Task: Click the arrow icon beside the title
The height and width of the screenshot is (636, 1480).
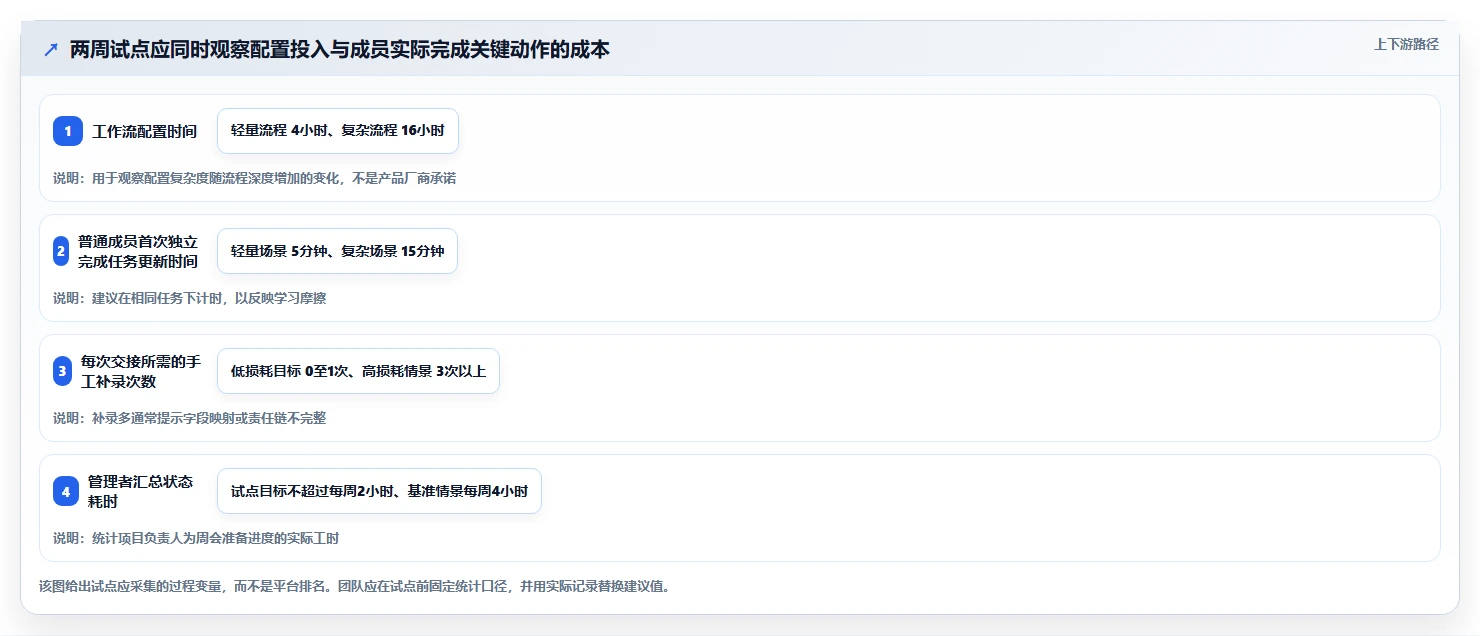Action: (50, 49)
